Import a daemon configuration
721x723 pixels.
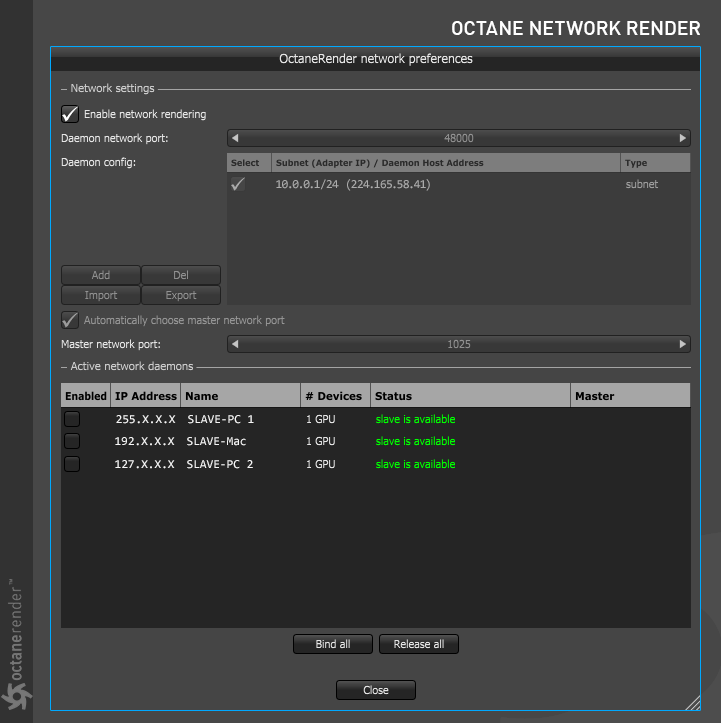click(101, 295)
